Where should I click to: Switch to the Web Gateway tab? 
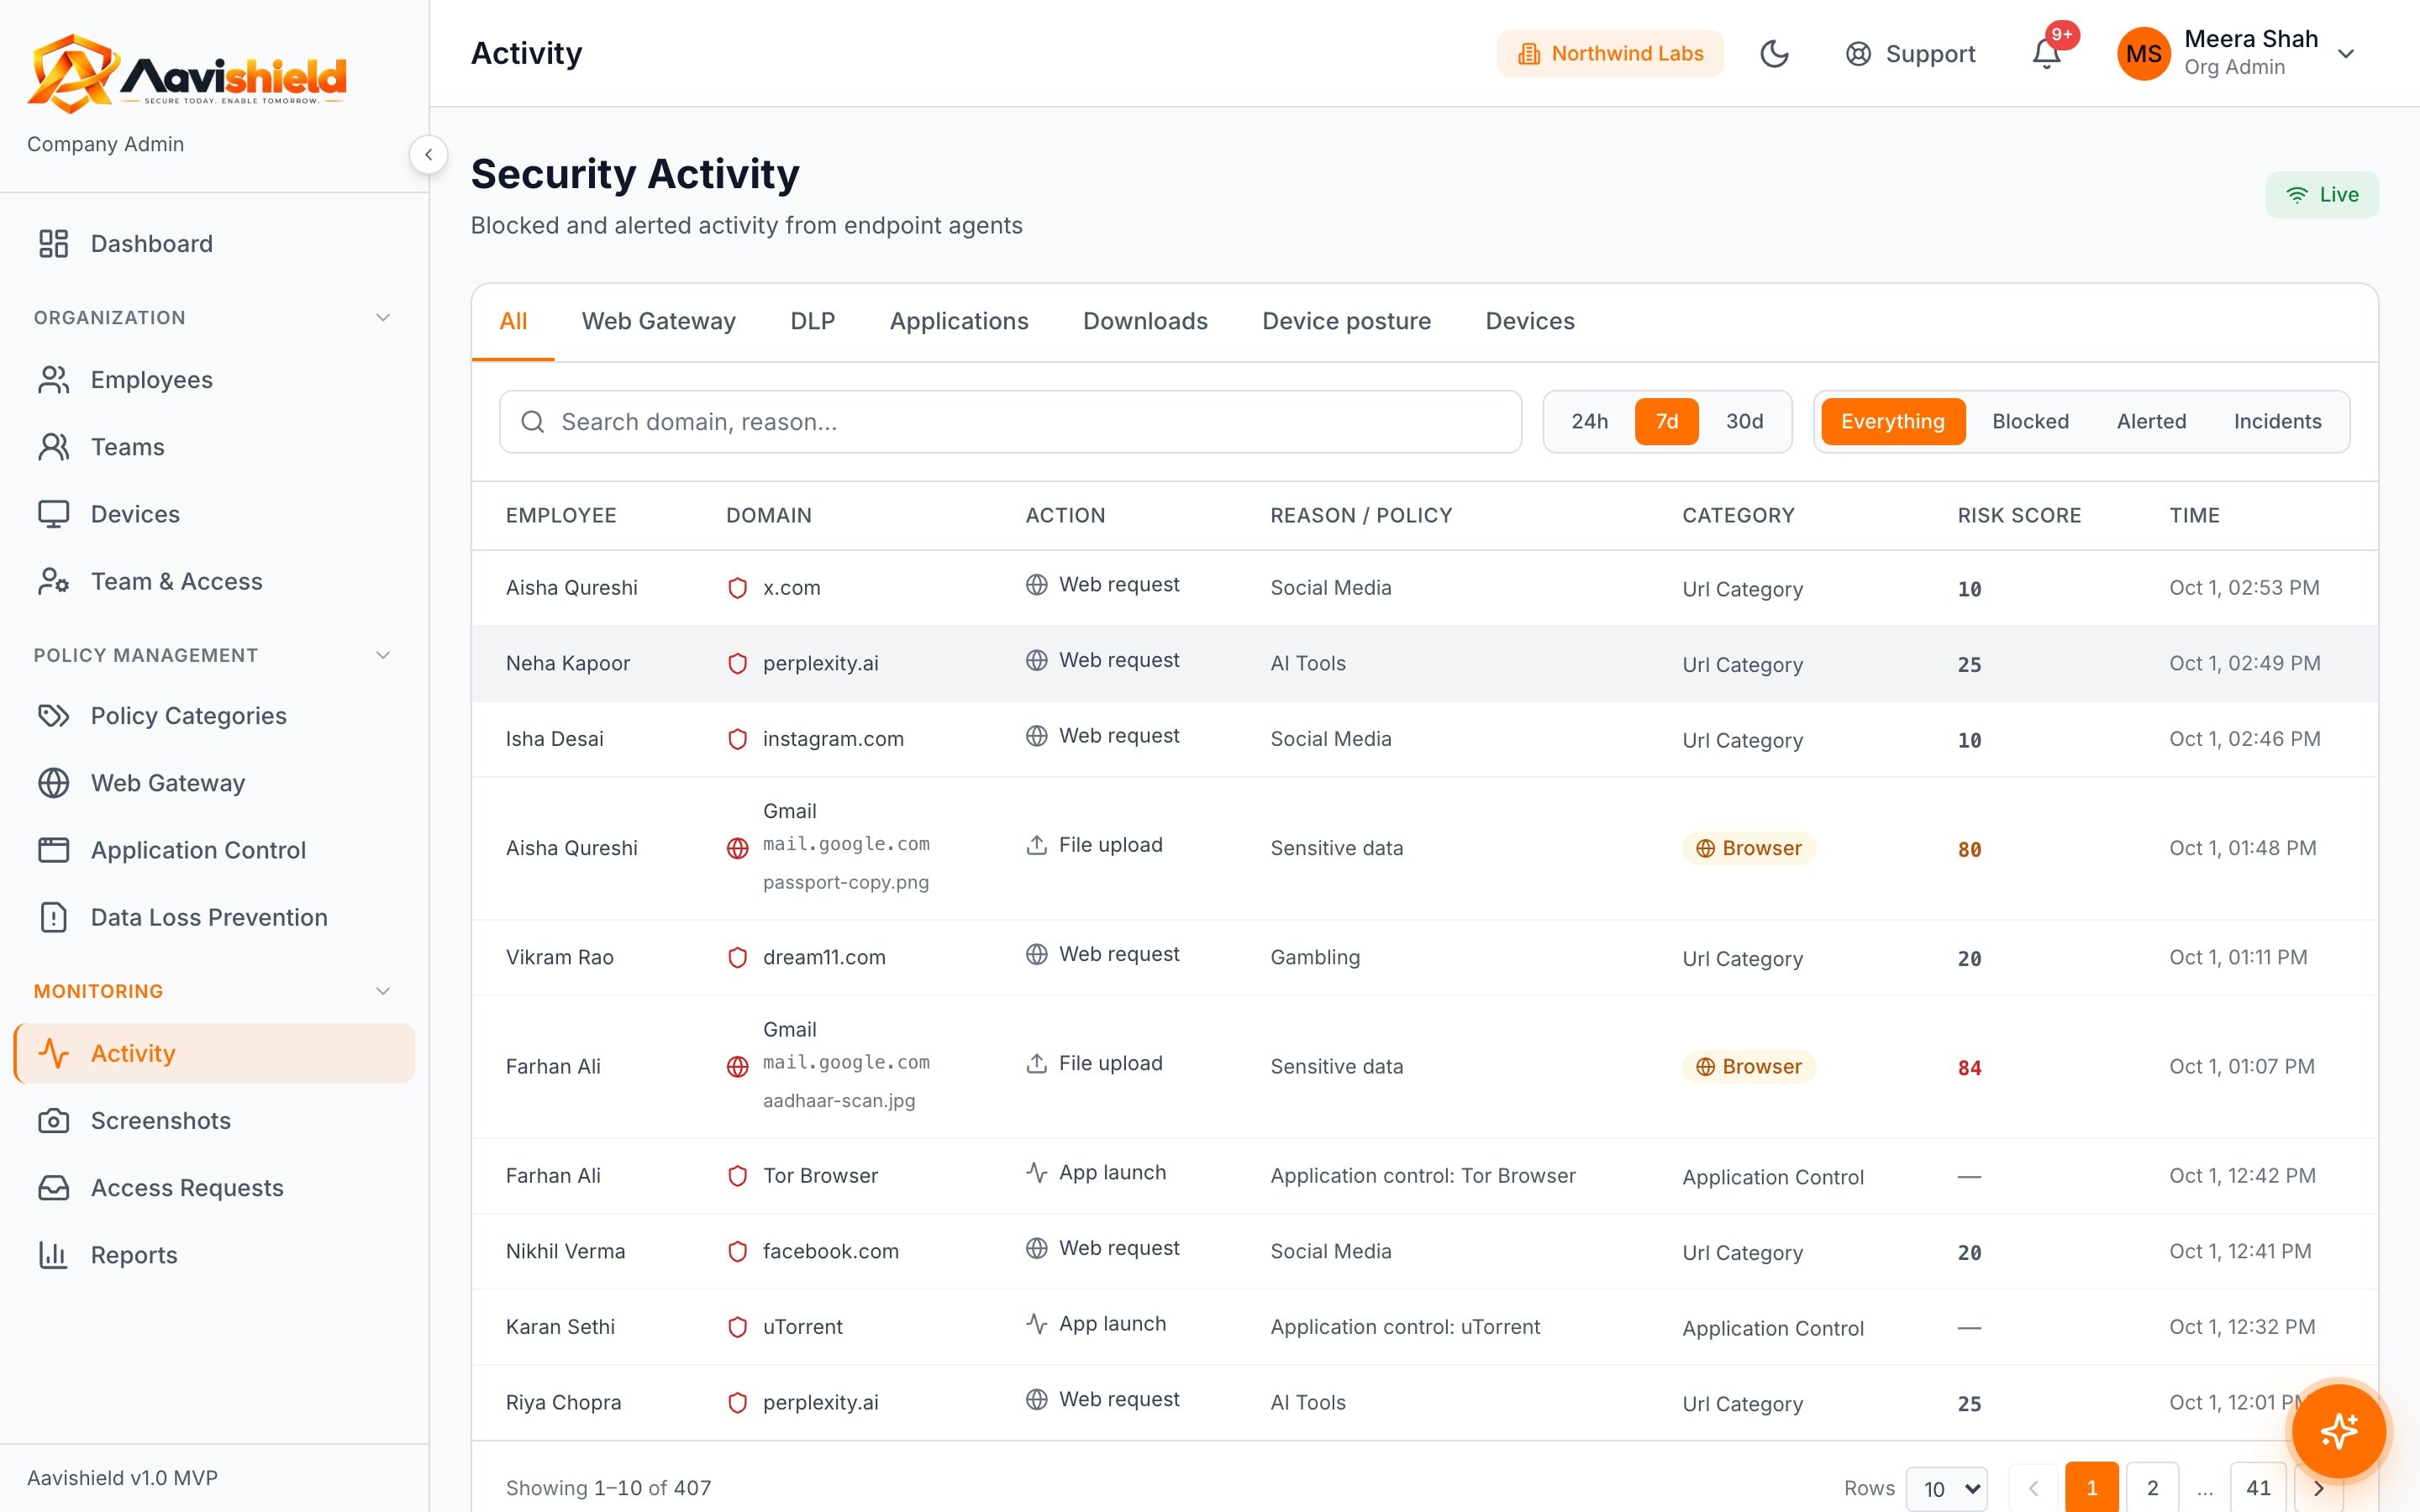(x=658, y=322)
